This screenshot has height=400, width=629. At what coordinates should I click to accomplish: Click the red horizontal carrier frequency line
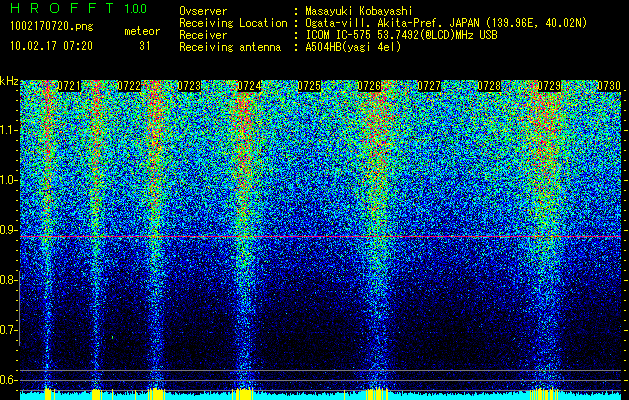coord(321,237)
